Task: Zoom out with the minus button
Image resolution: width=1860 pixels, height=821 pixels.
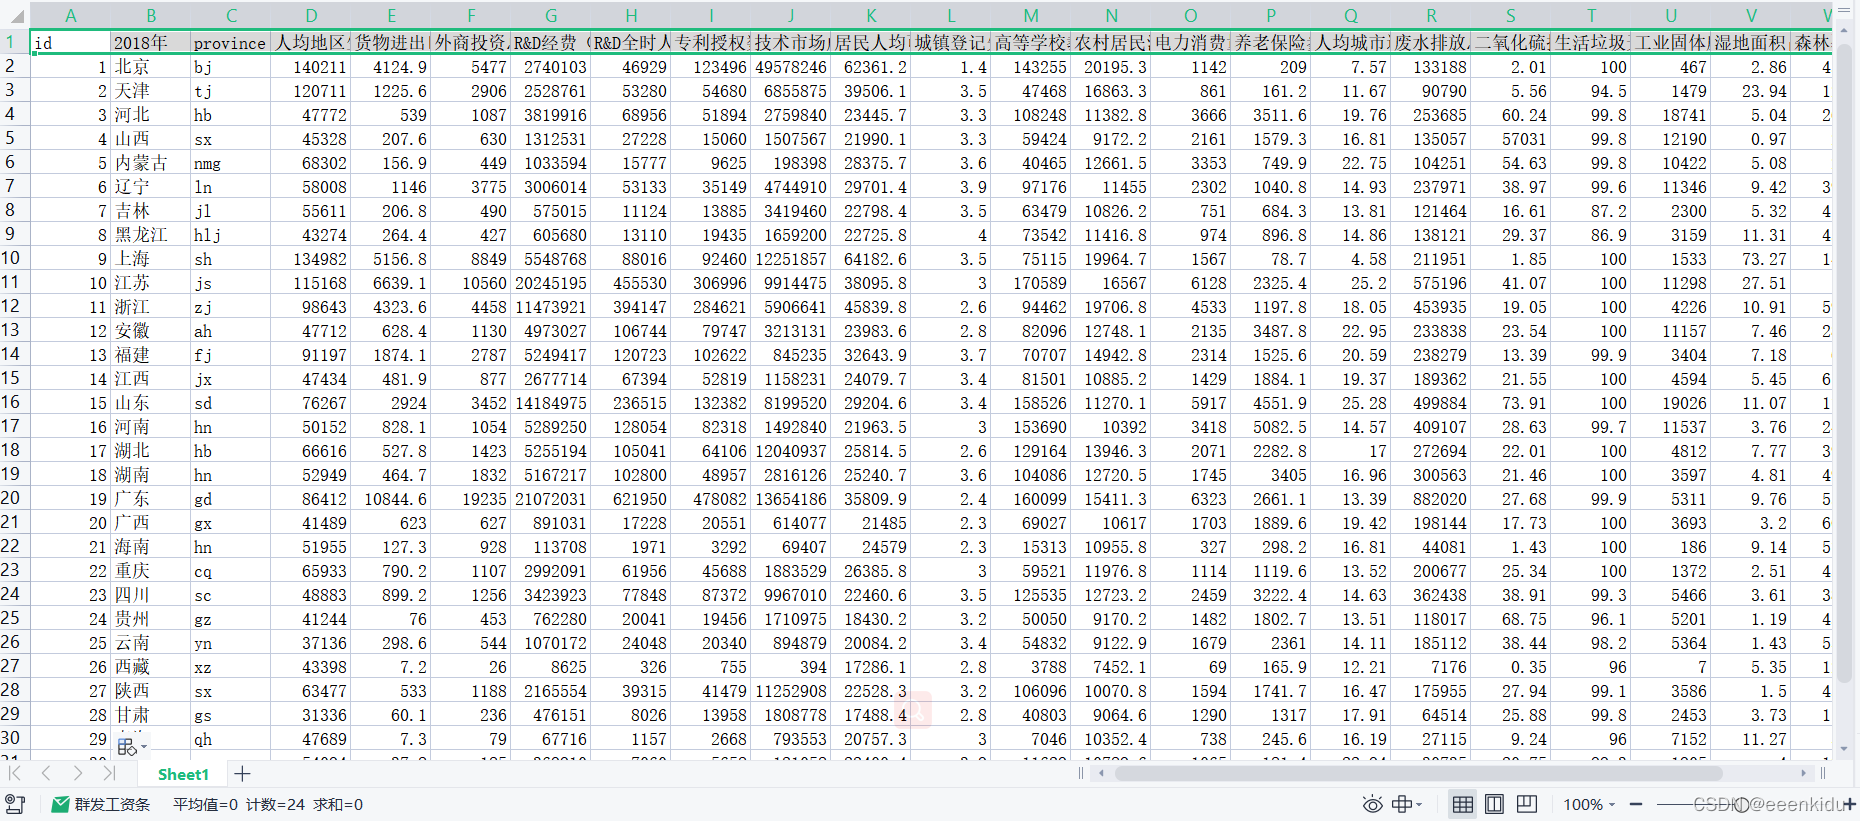Action: 1636,804
